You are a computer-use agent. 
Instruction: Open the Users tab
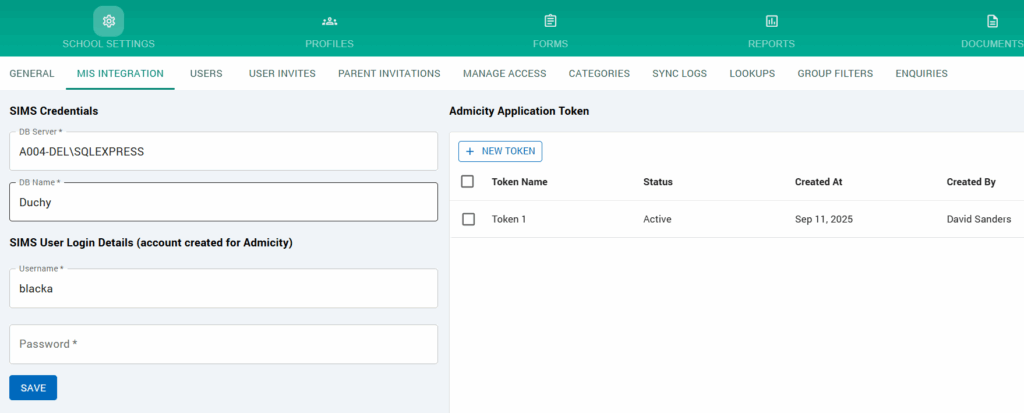pyautogui.click(x=206, y=74)
